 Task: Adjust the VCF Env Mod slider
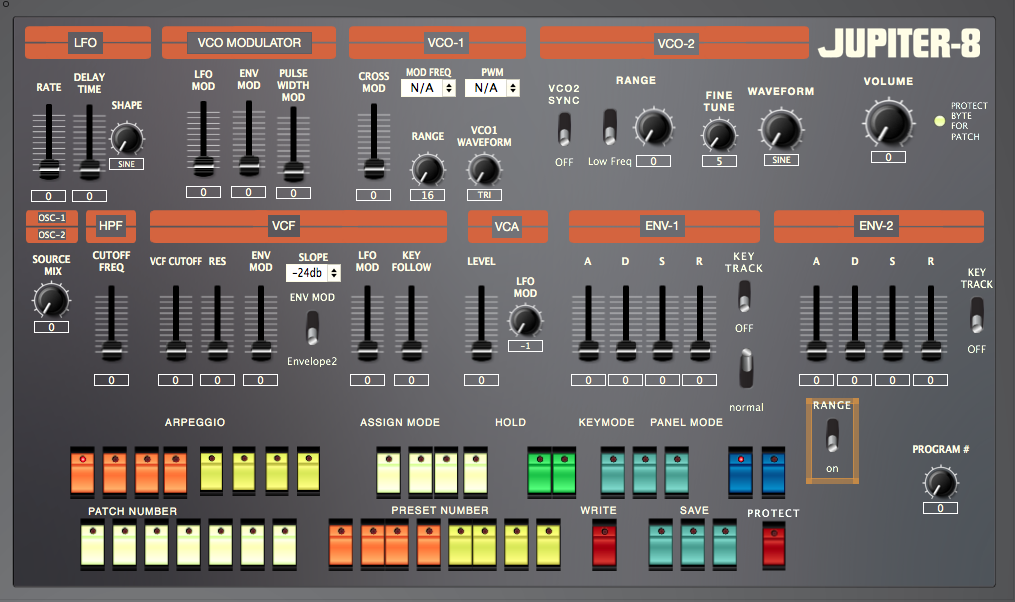point(261,350)
